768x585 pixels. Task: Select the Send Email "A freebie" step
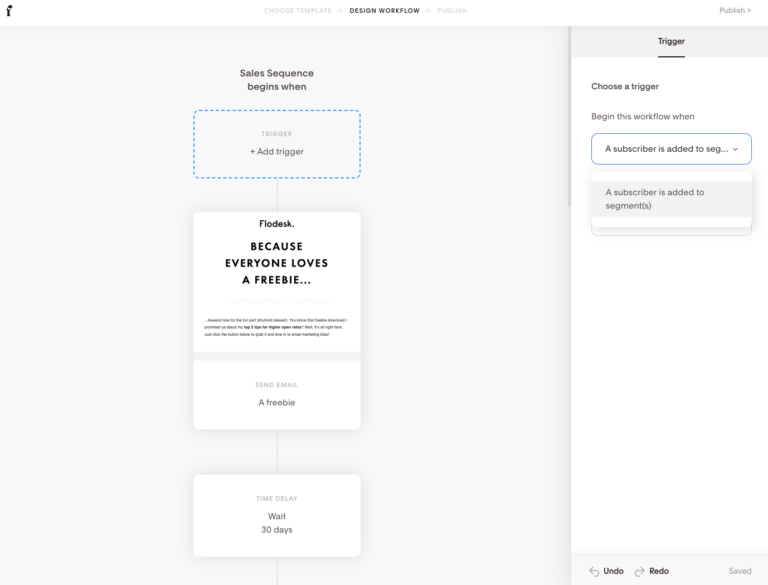tap(277, 394)
